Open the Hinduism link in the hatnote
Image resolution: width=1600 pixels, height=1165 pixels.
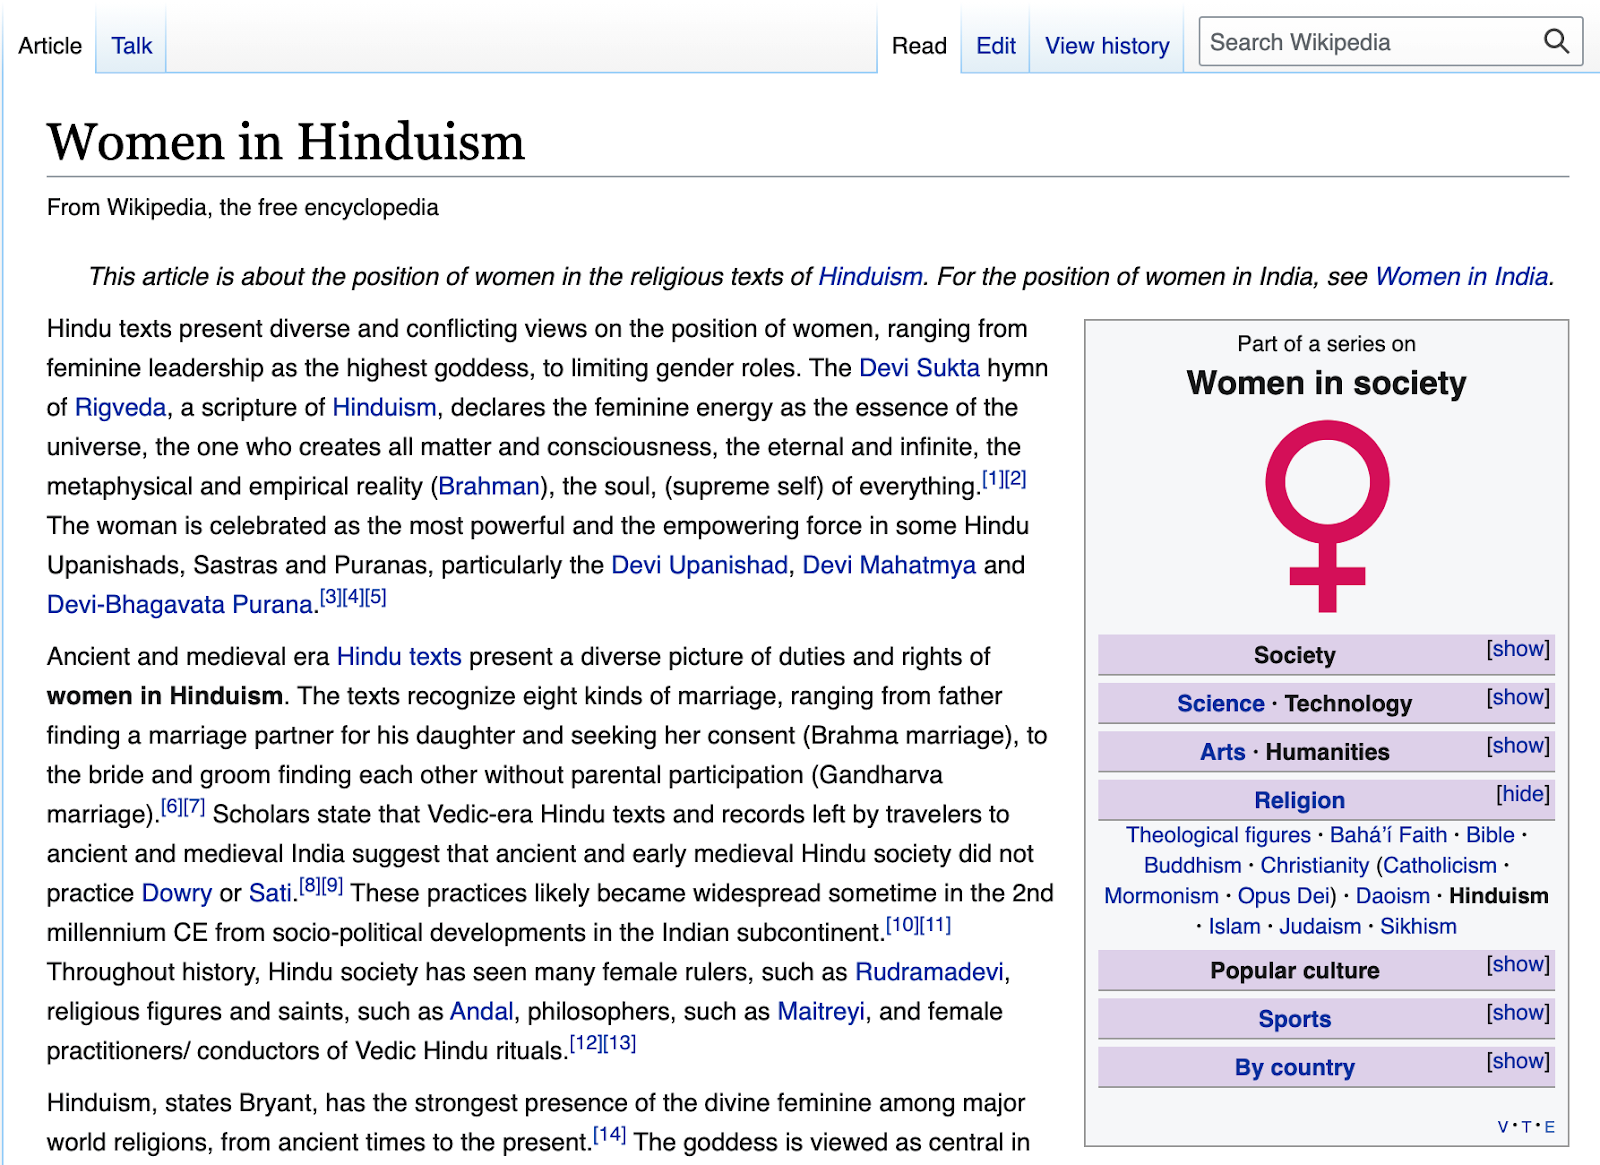pyautogui.click(x=870, y=277)
